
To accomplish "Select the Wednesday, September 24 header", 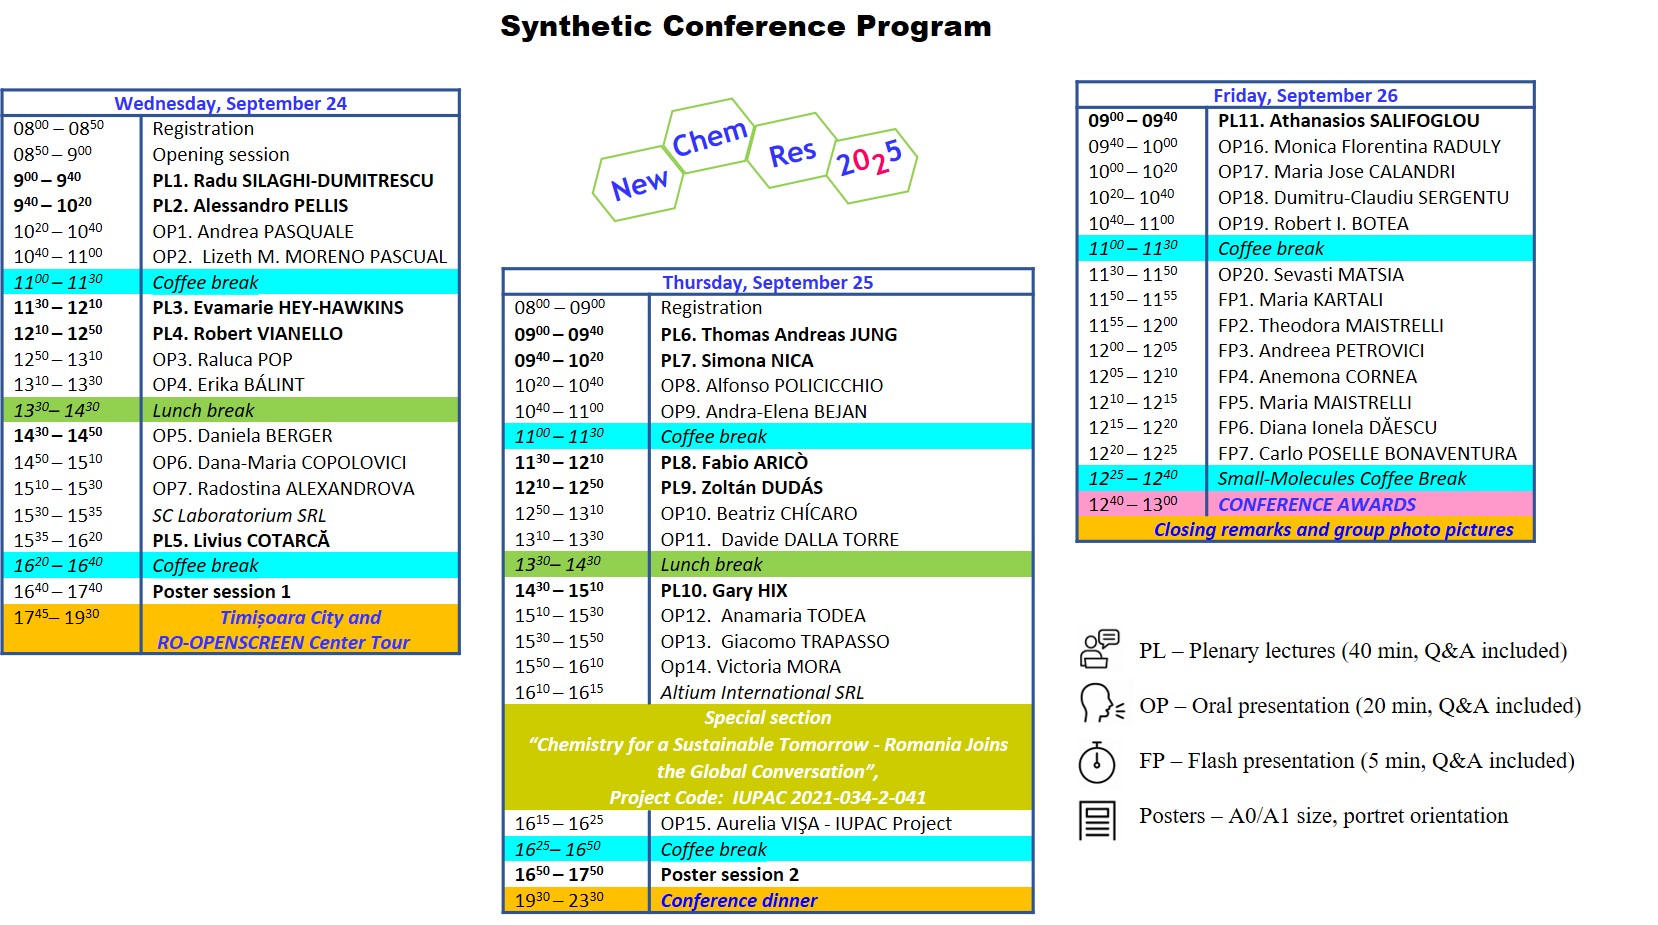I will coord(230,103).
